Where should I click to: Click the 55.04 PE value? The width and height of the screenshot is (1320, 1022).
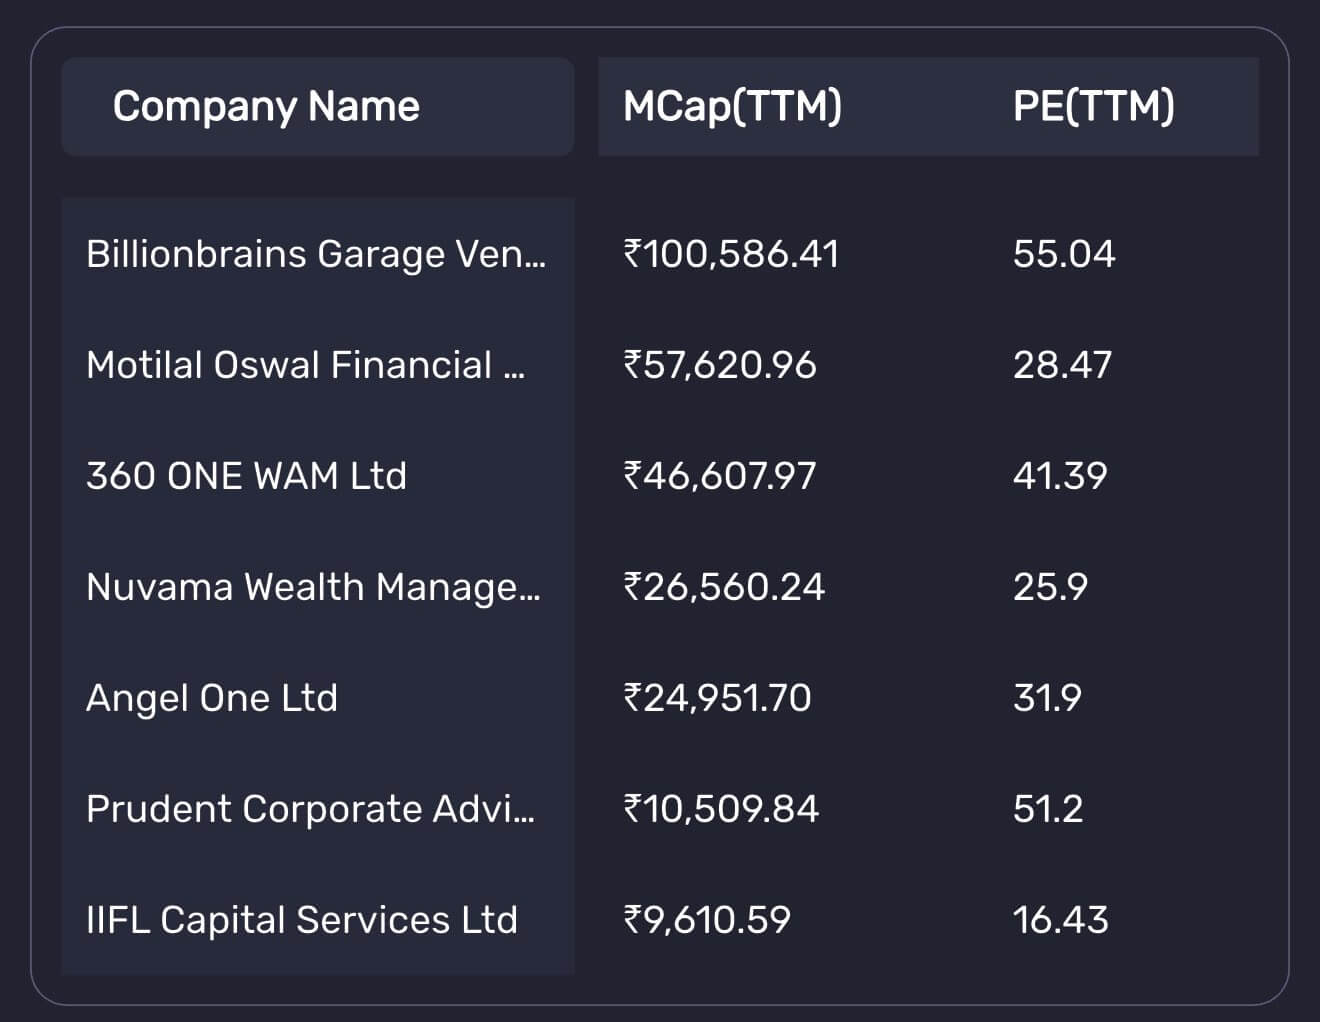(x=1063, y=254)
